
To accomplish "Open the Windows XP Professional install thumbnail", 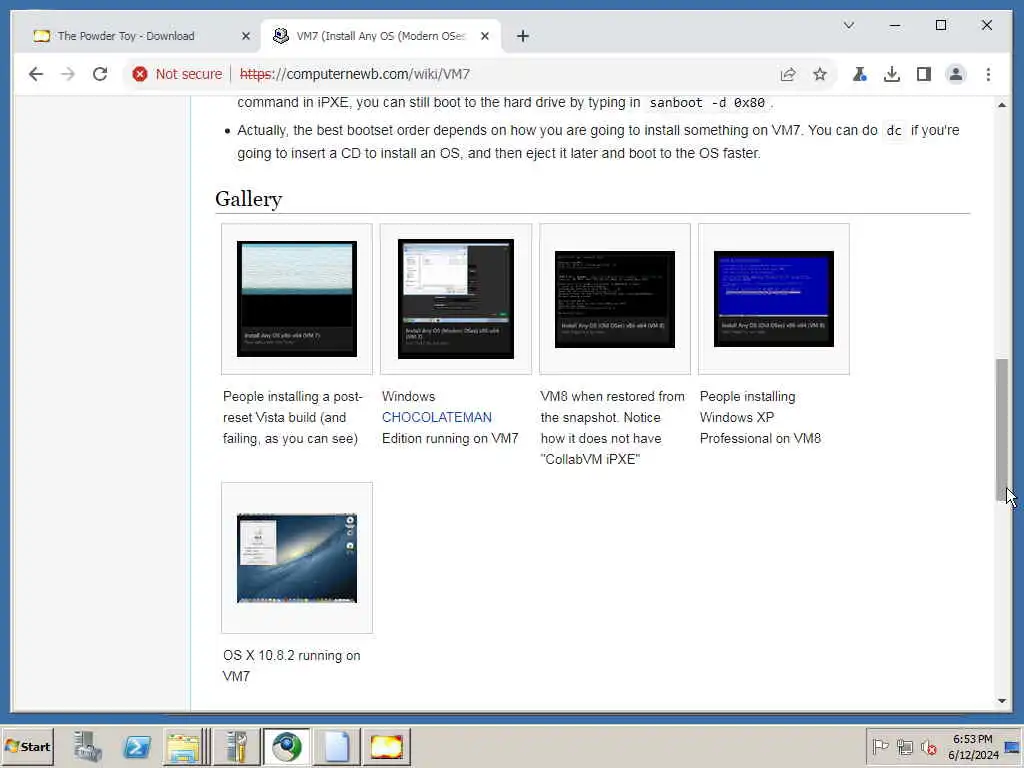I will 774,299.
